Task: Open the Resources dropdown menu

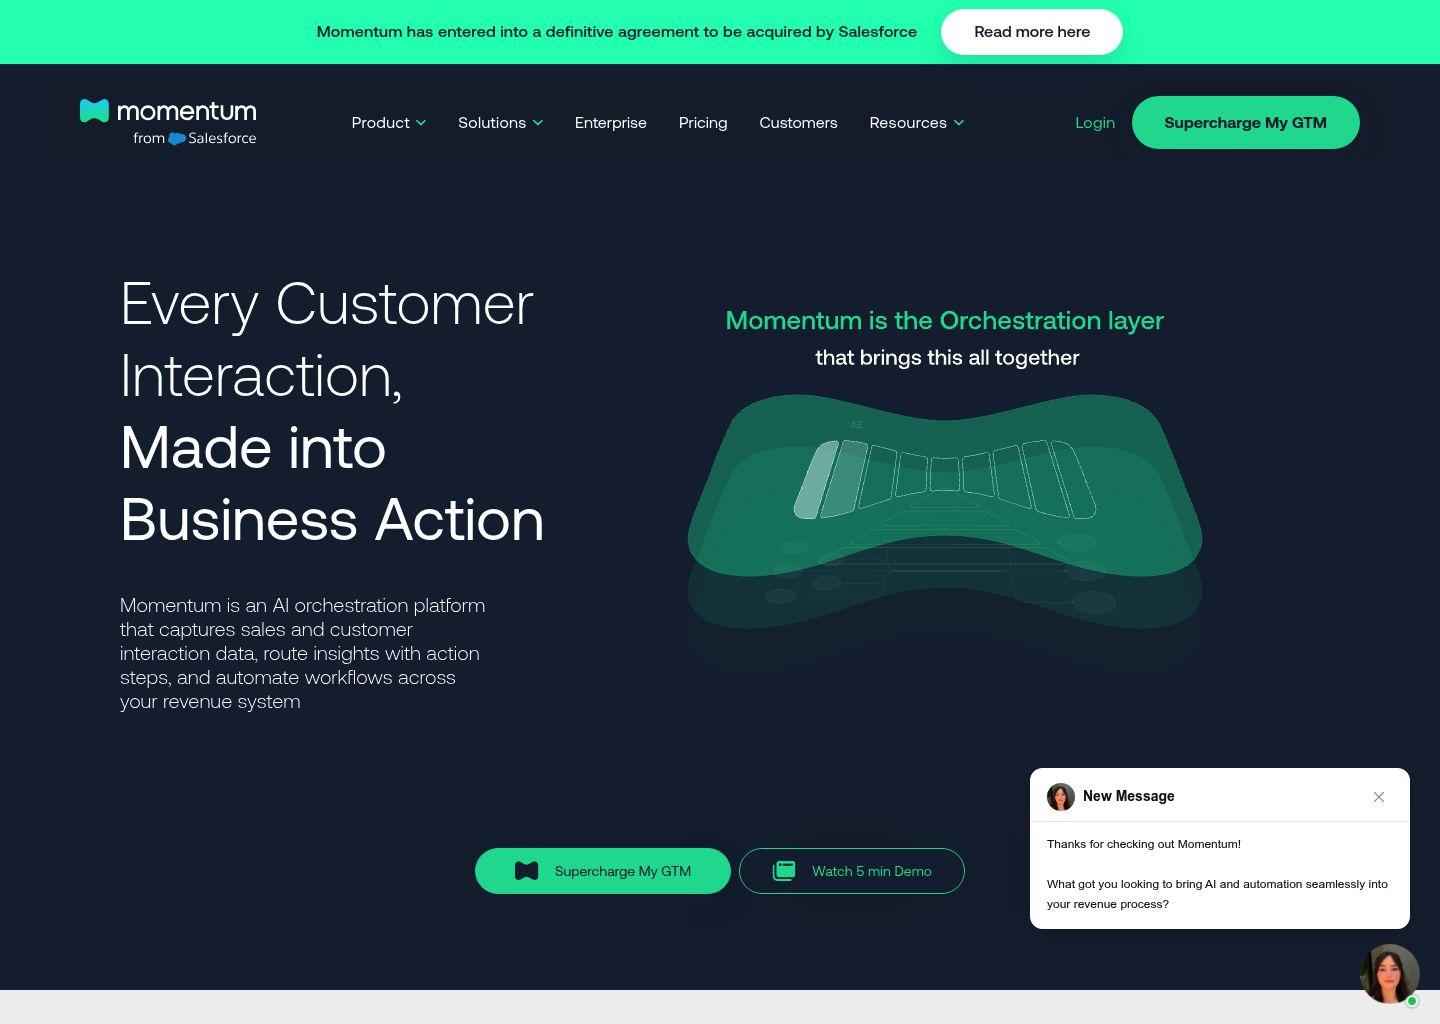Action: [x=917, y=123]
